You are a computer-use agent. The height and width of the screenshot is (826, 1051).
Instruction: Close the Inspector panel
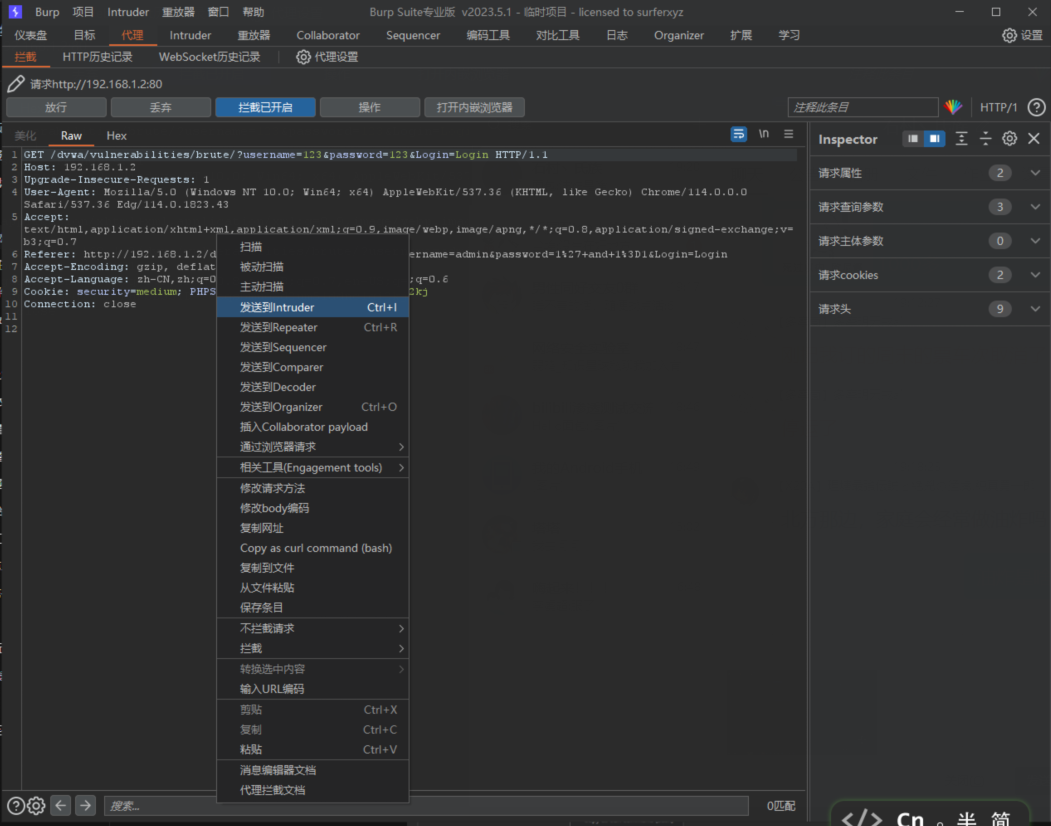(1034, 139)
